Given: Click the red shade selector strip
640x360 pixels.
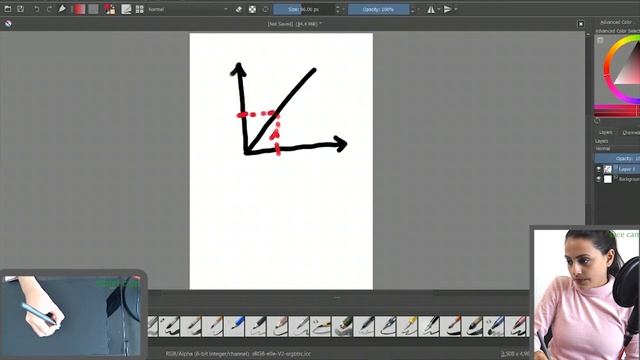Looking at the screenshot, I should tap(617, 110).
